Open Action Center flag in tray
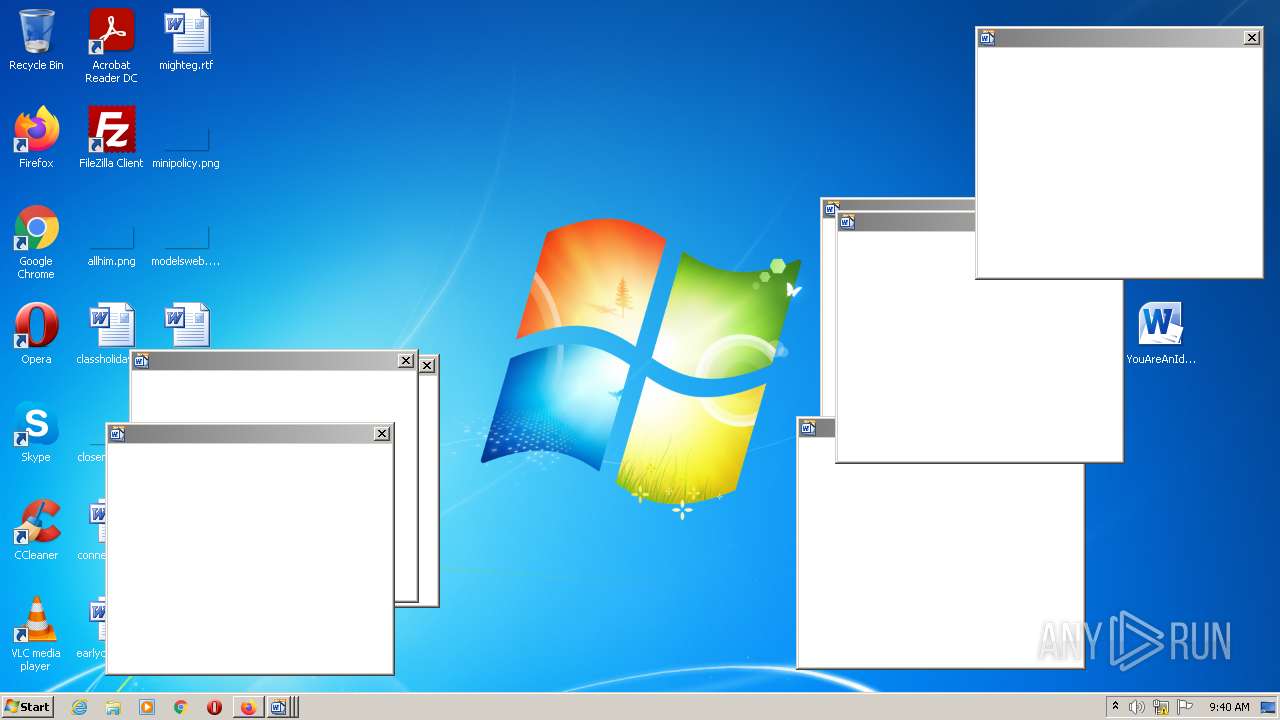Viewport: 1280px width, 720px height. coord(1185,707)
